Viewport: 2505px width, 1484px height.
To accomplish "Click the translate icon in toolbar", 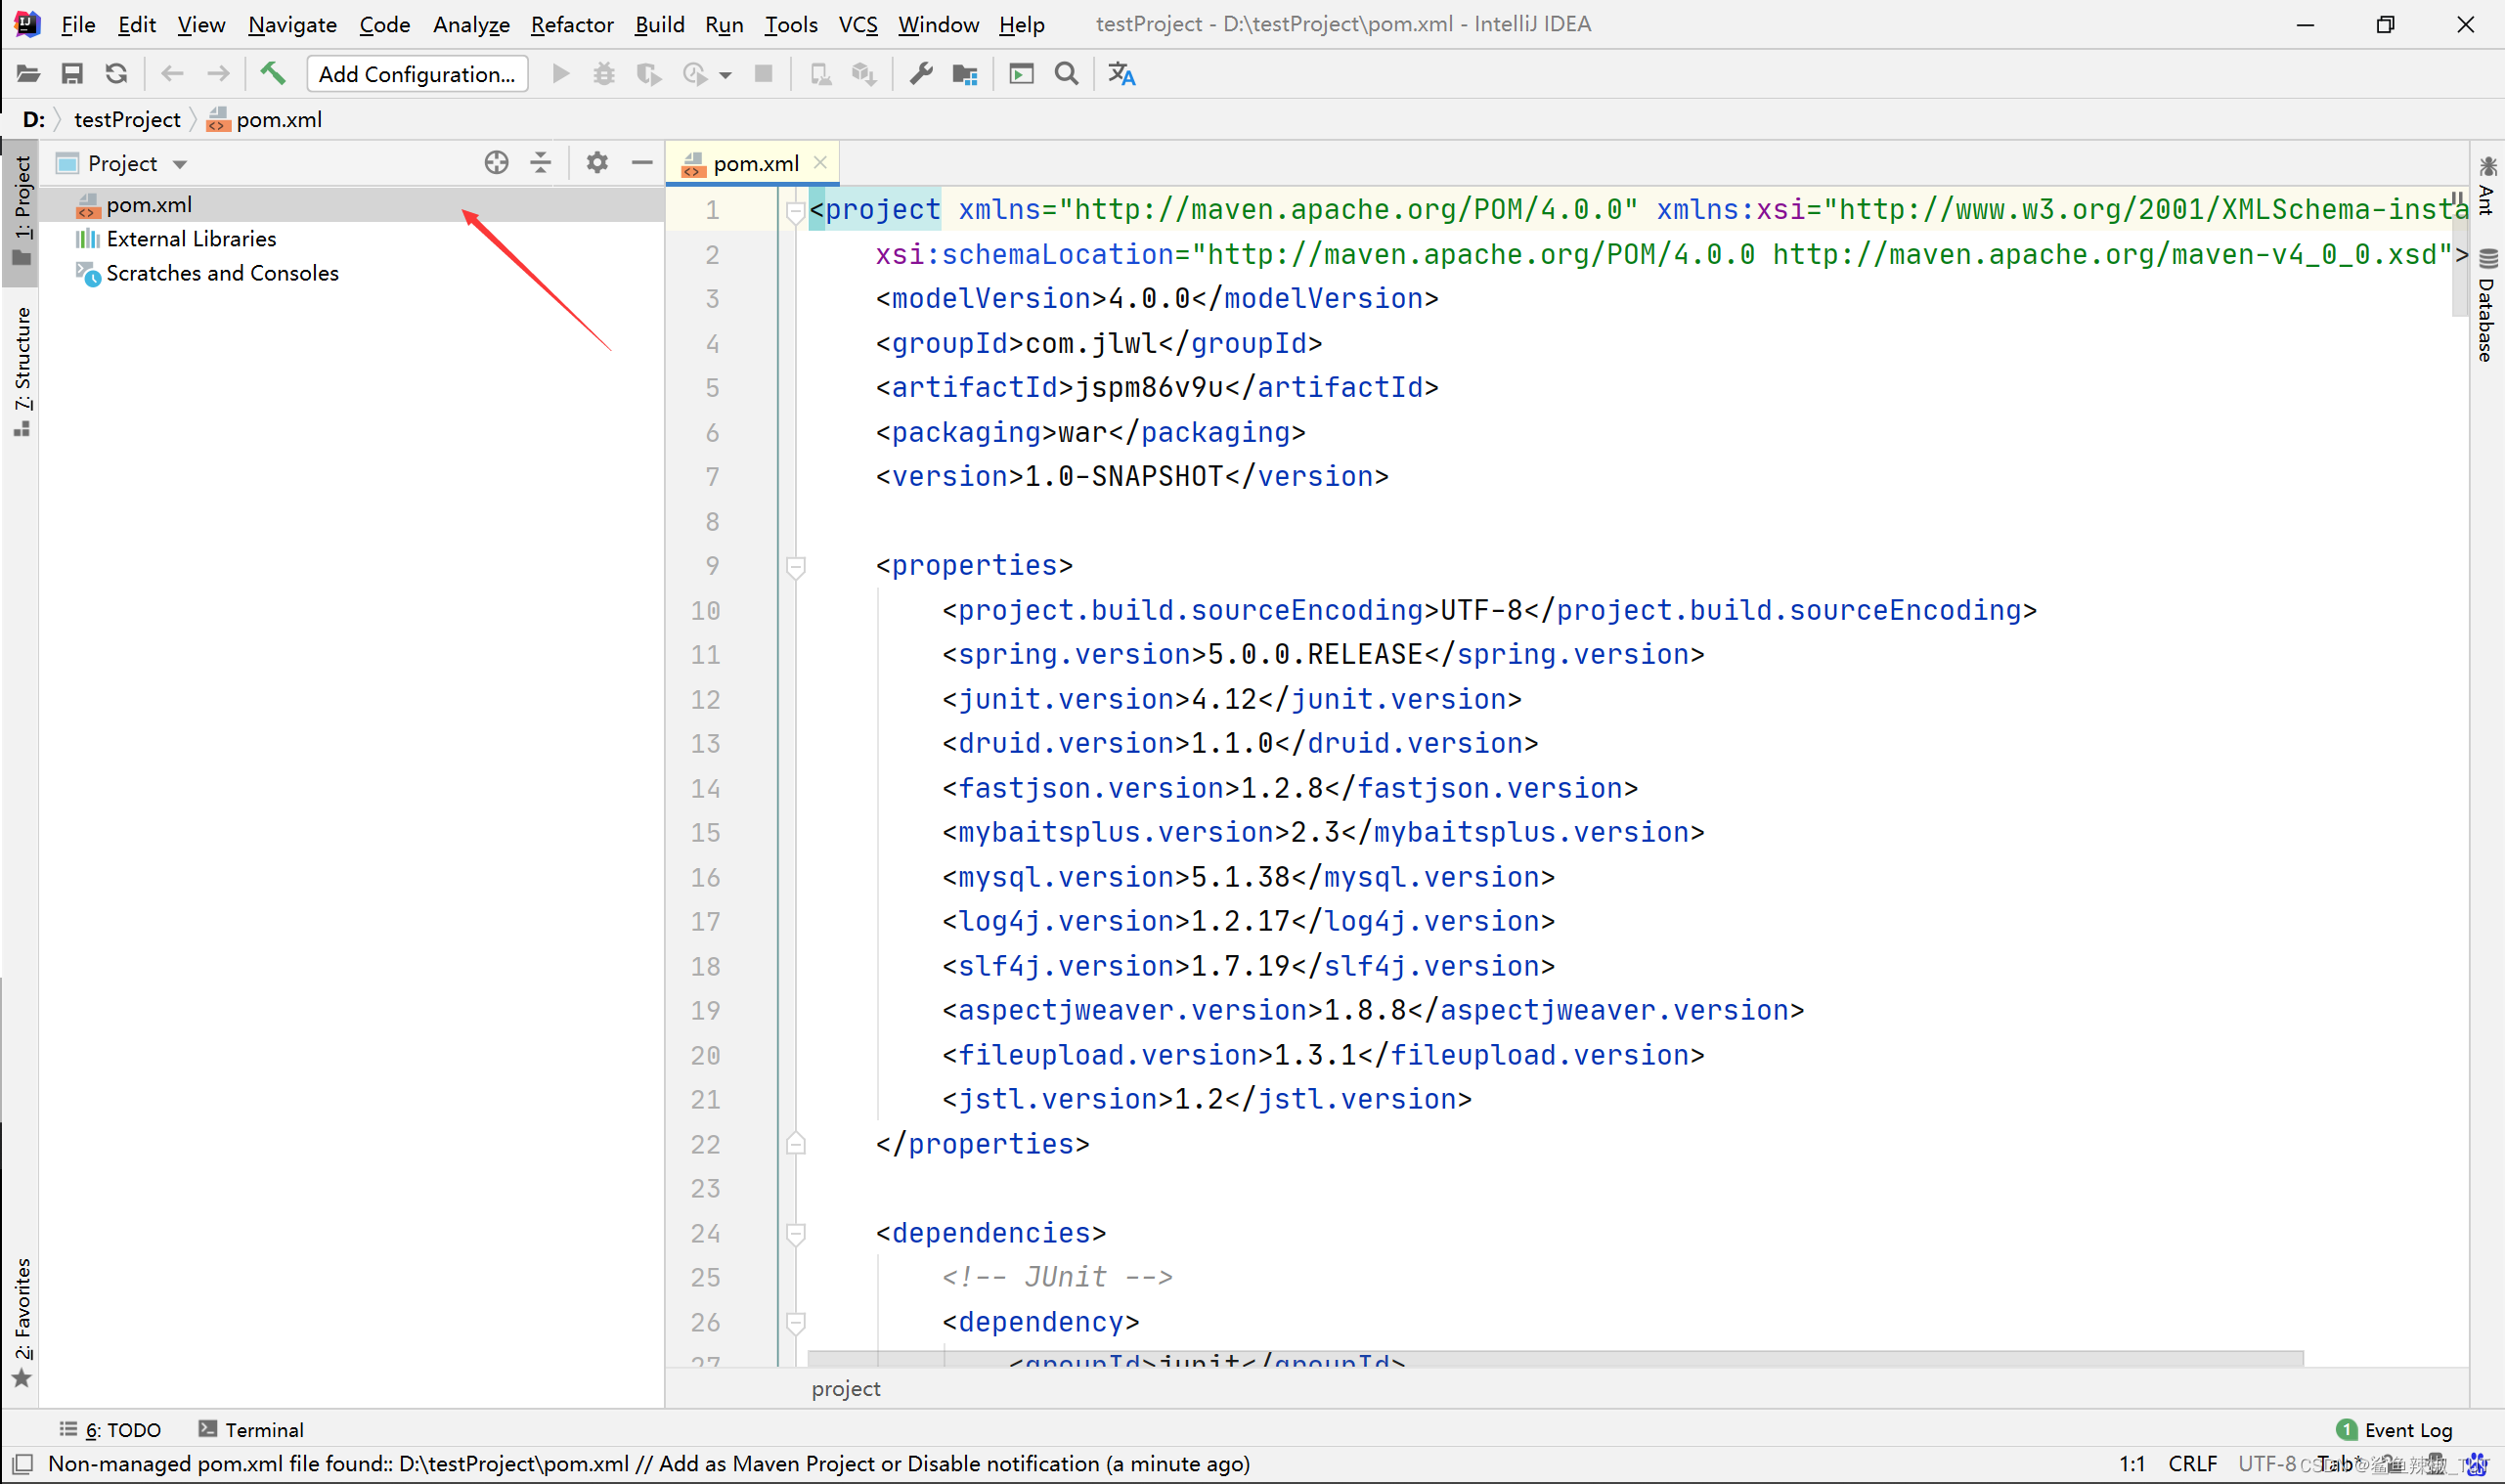I will pyautogui.click(x=1121, y=74).
